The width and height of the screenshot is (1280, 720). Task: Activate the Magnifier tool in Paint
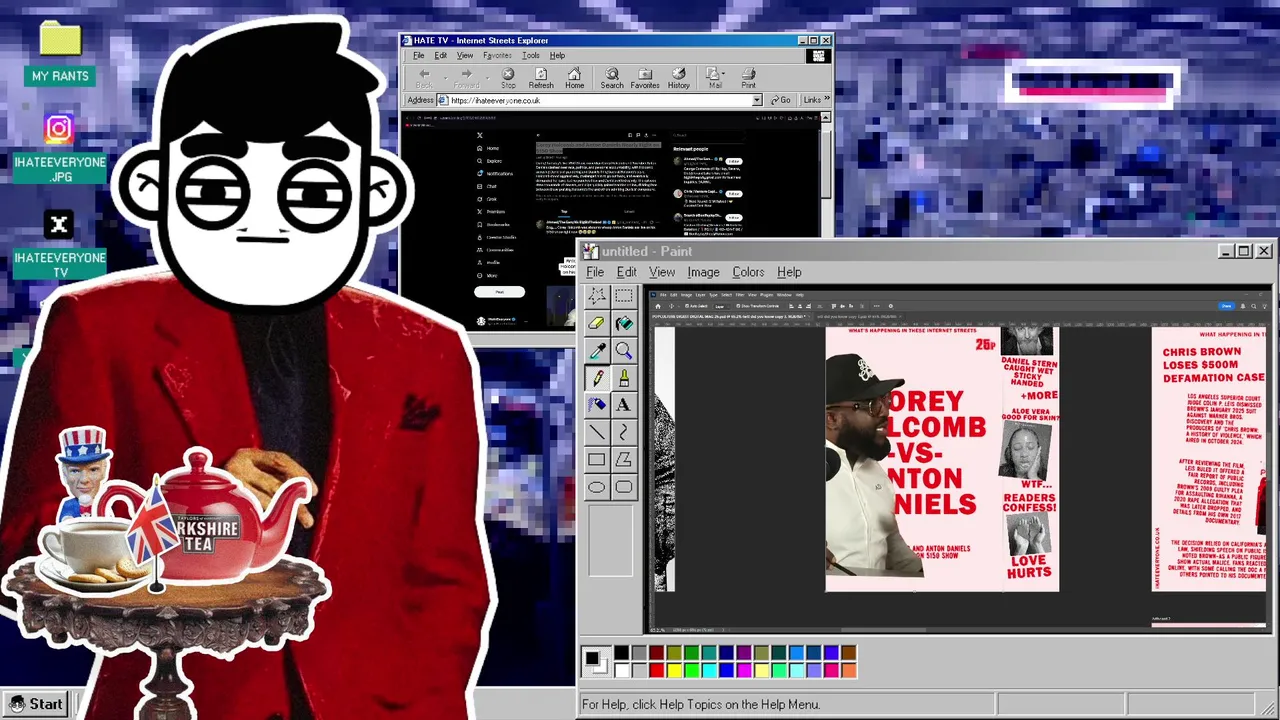point(623,350)
